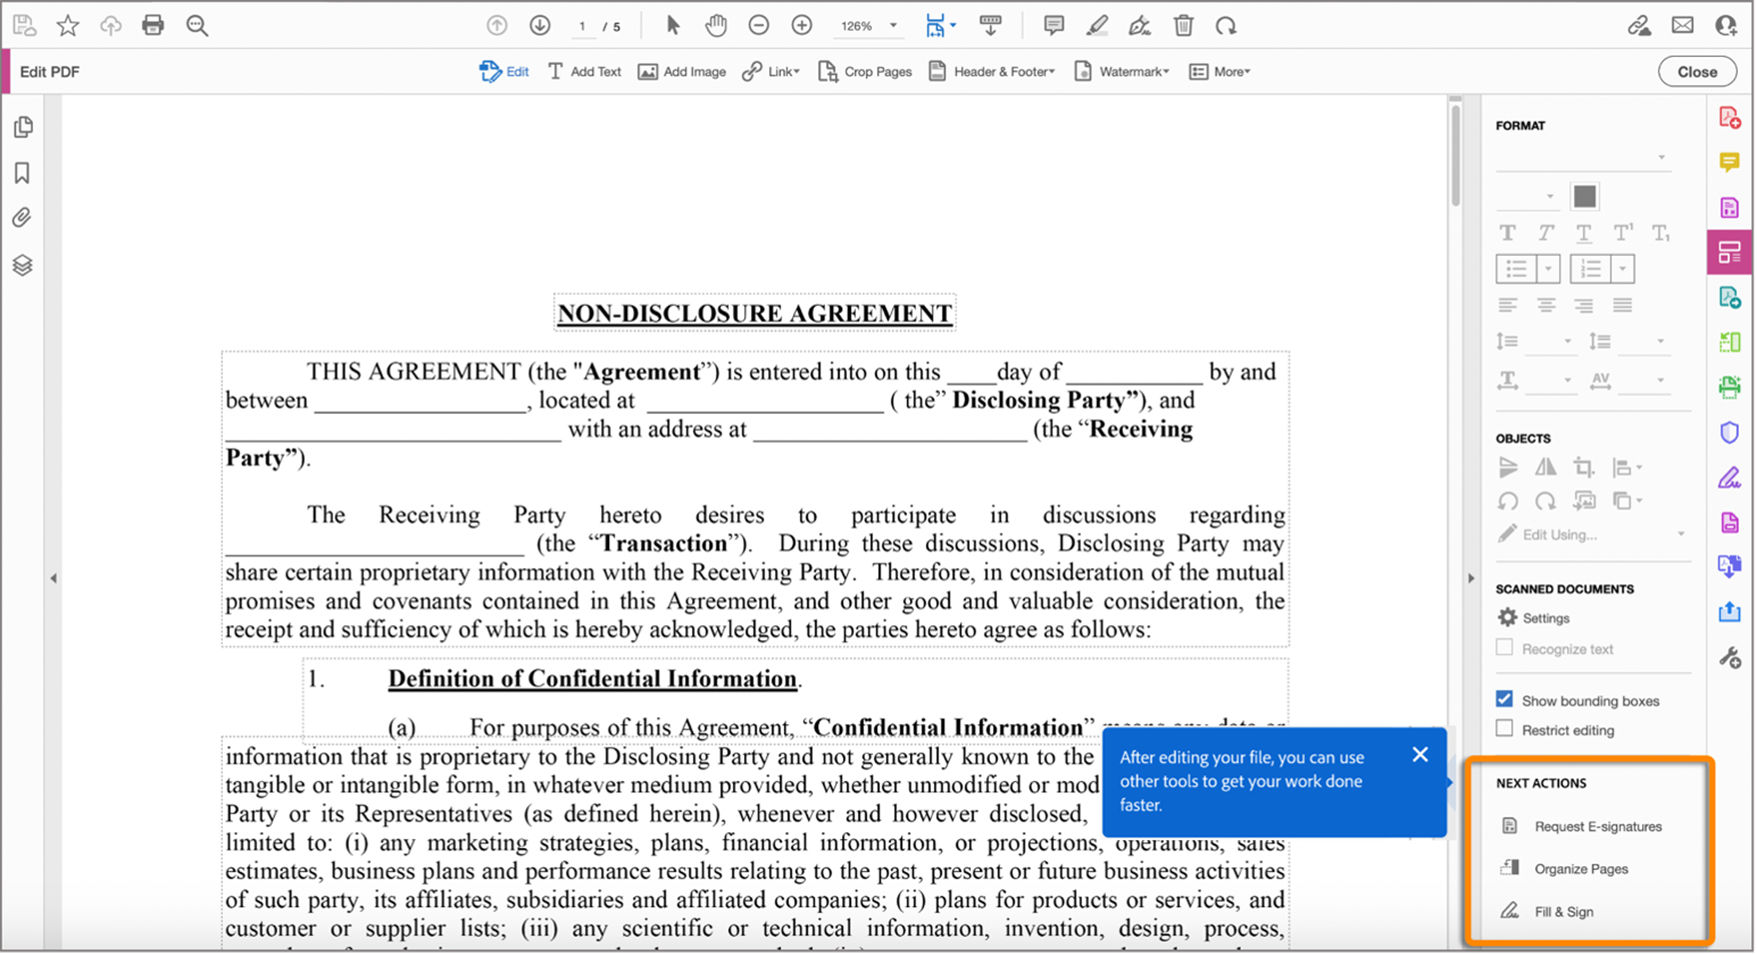Open the Add Image tool
The width and height of the screenshot is (1757, 955).
click(x=681, y=71)
